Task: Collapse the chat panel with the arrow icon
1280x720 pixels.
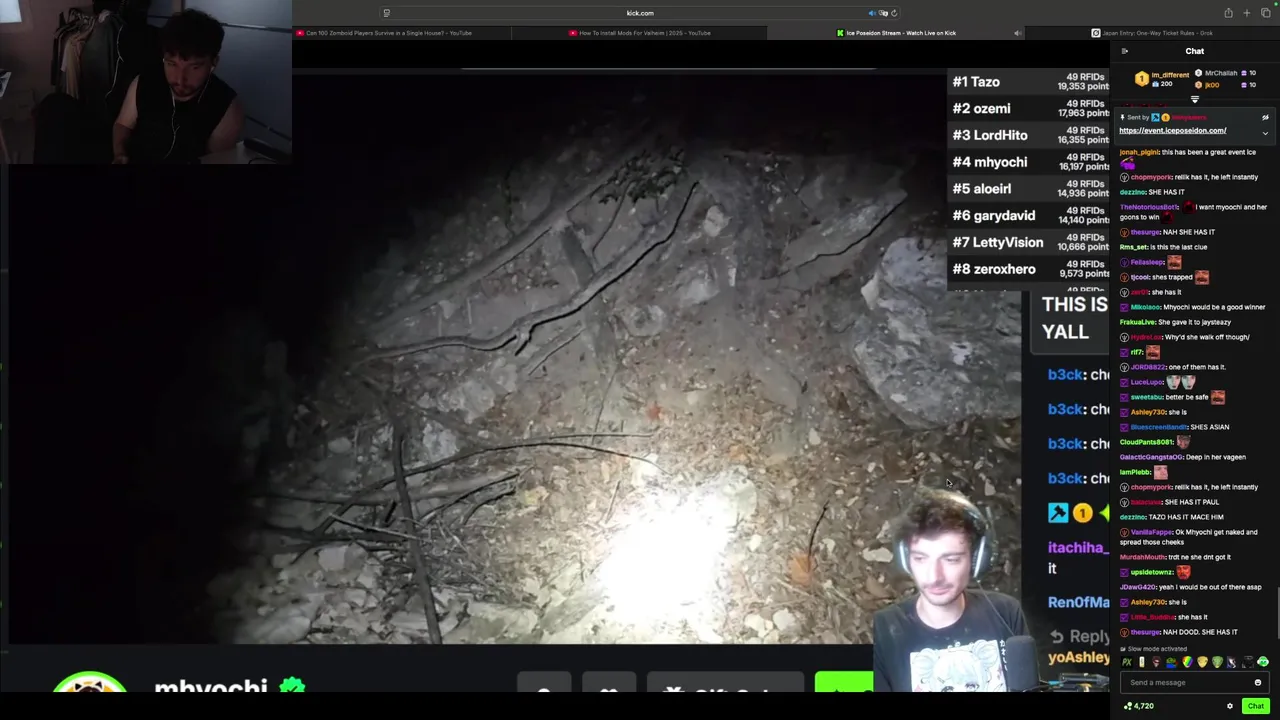Action: pos(1125,51)
